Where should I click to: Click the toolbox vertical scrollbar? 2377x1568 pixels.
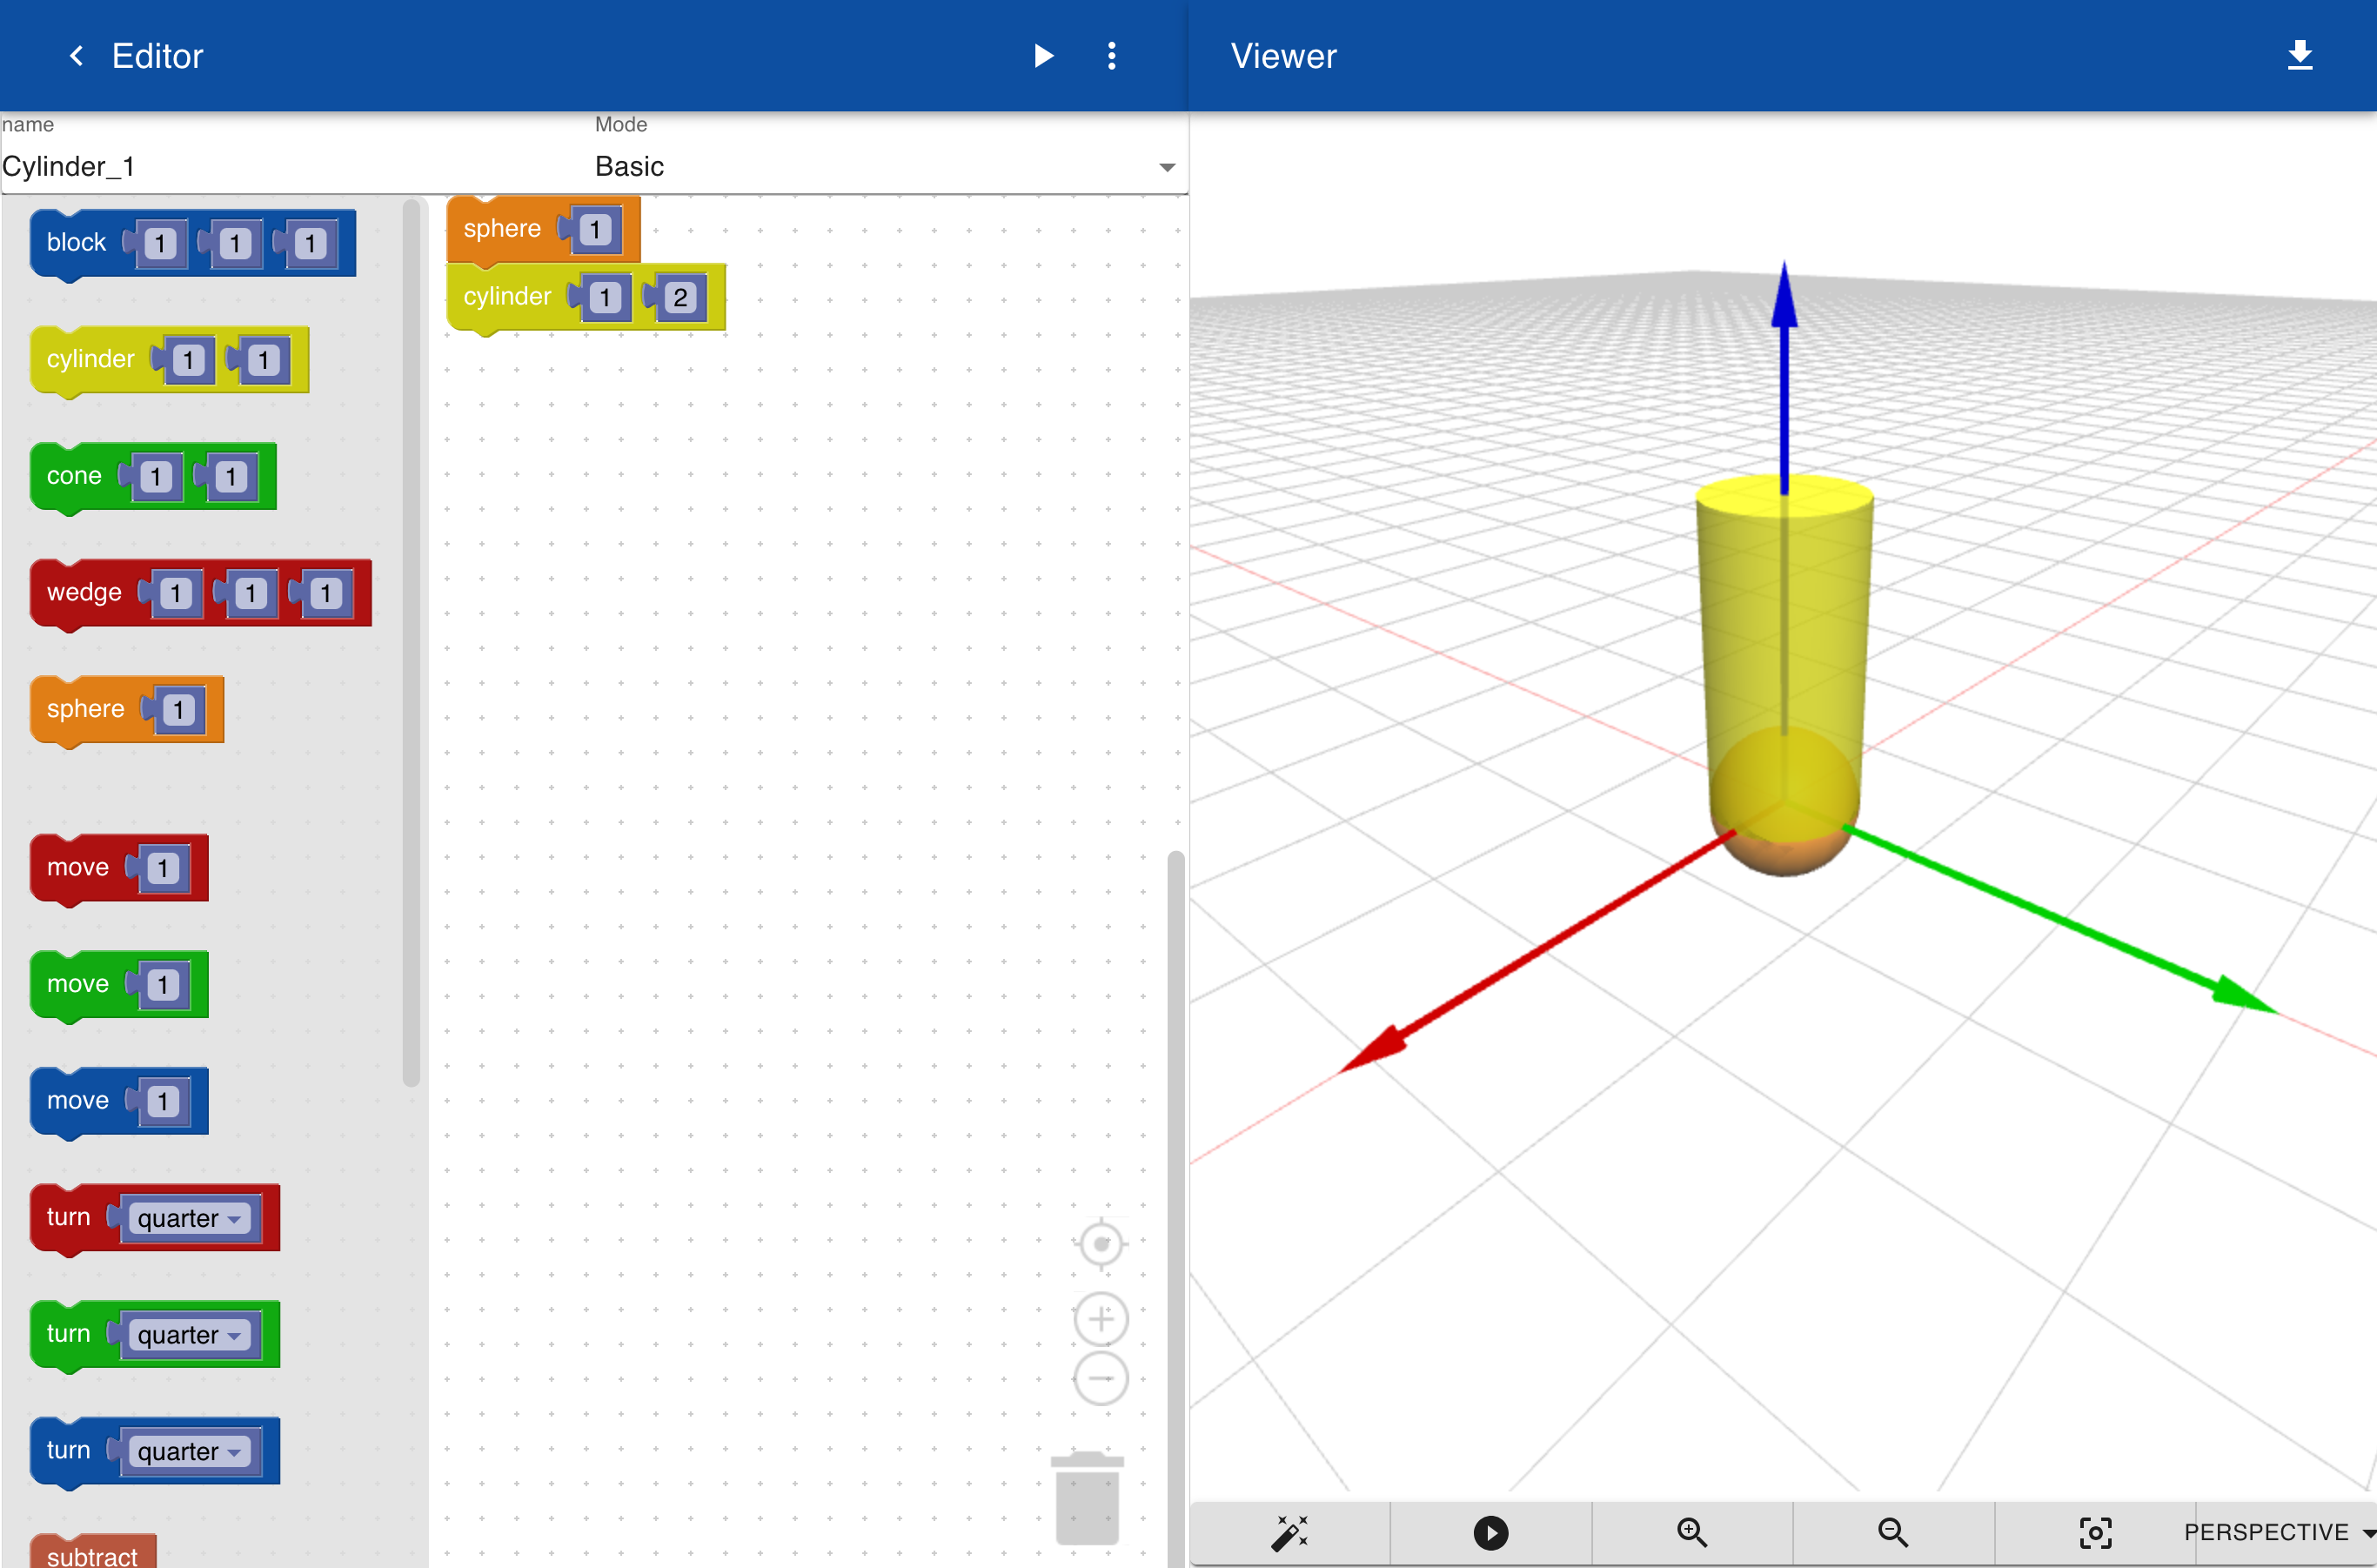(411, 642)
